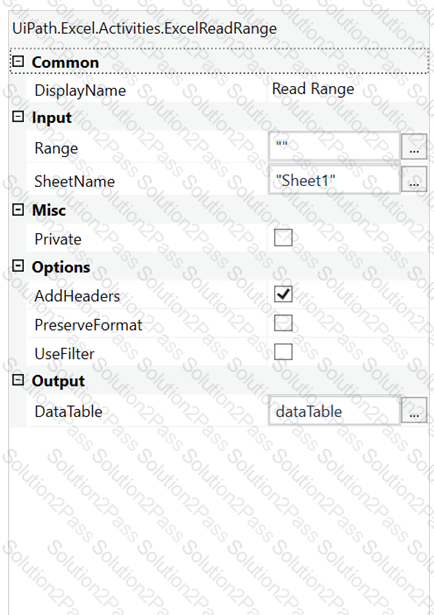Select the Range property label
This screenshot has height=615, width=434.
56,149
